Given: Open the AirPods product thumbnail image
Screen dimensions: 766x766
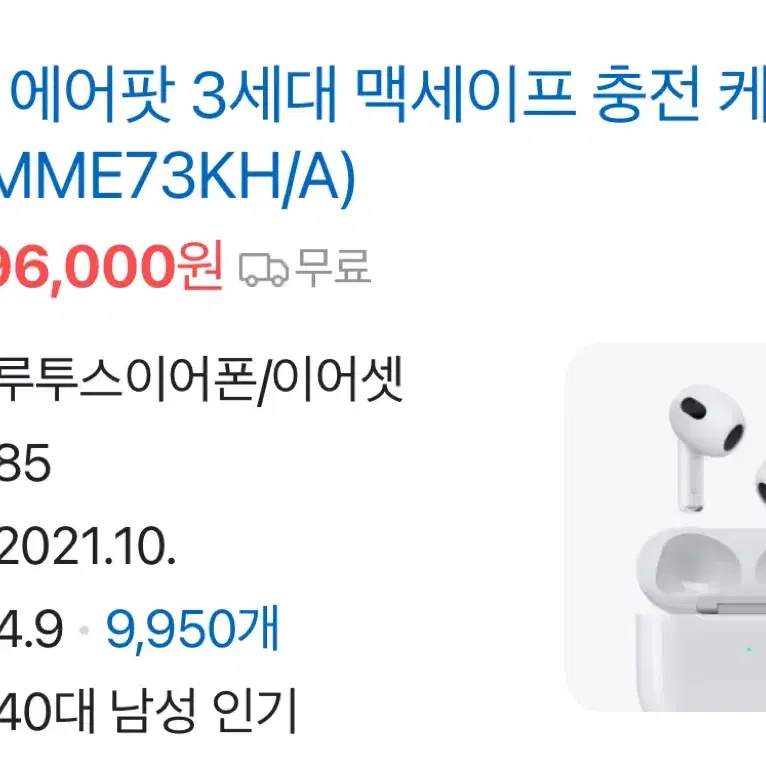Looking at the screenshot, I should [x=665, y=527].
